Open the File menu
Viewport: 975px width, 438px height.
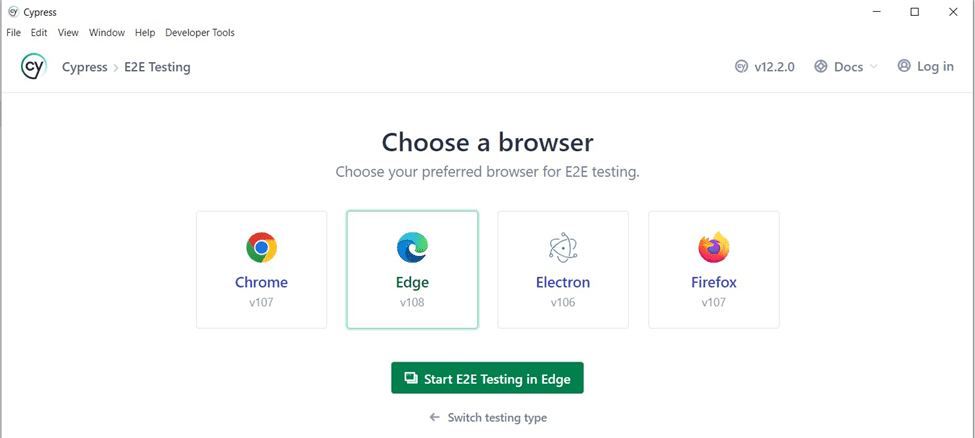coord(14,33)
